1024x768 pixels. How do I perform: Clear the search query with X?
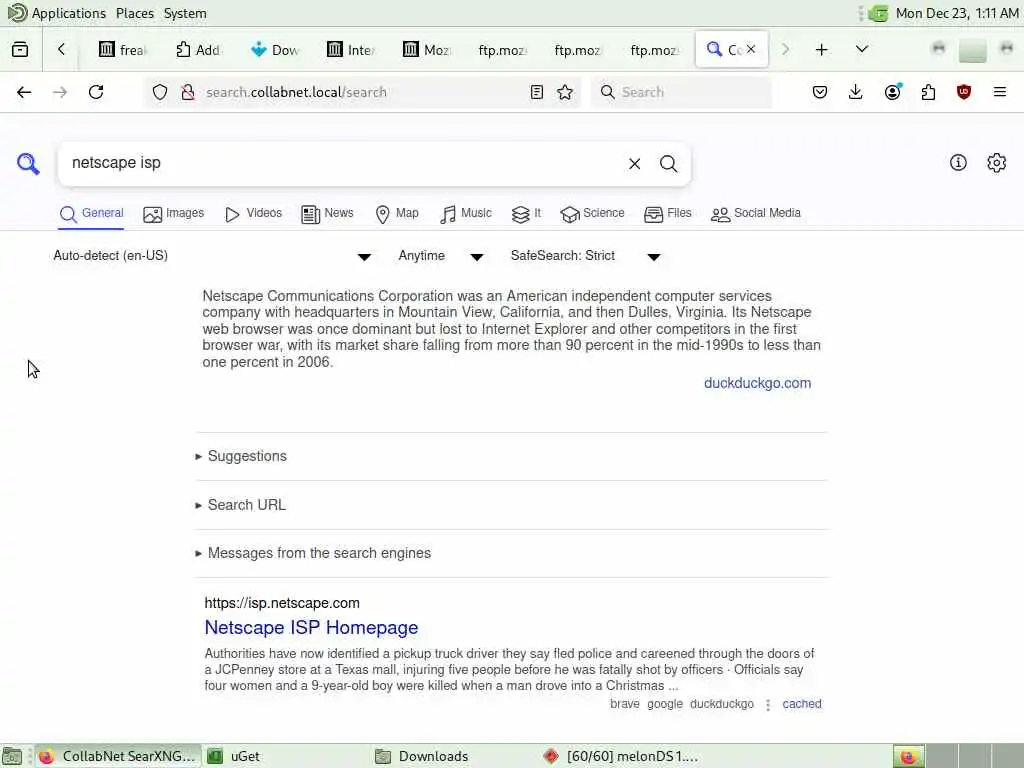pos(634,164)
